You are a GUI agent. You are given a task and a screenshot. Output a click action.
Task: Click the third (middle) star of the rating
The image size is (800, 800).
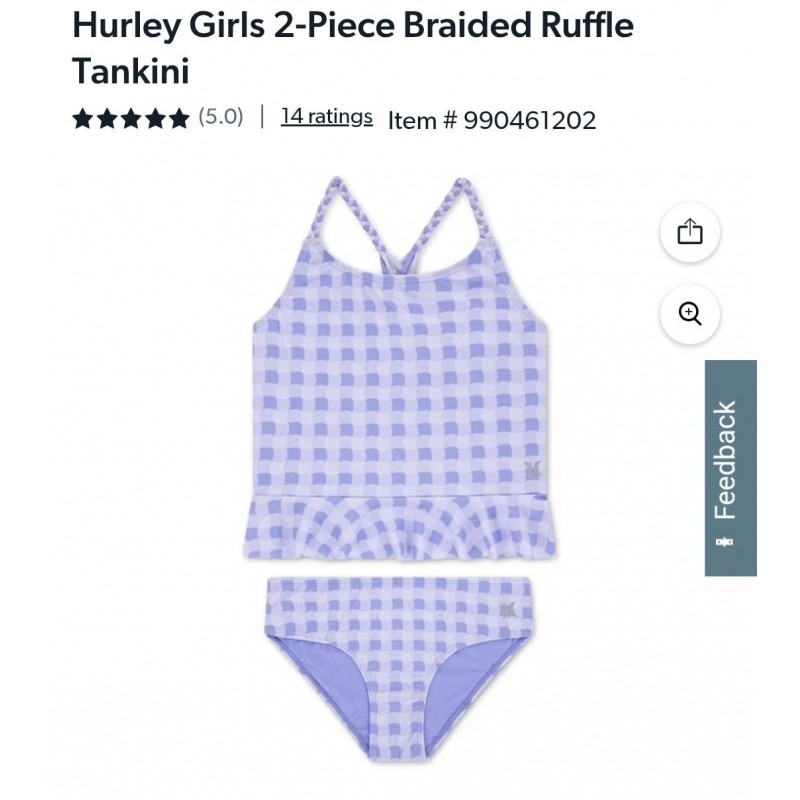point(131,118)
